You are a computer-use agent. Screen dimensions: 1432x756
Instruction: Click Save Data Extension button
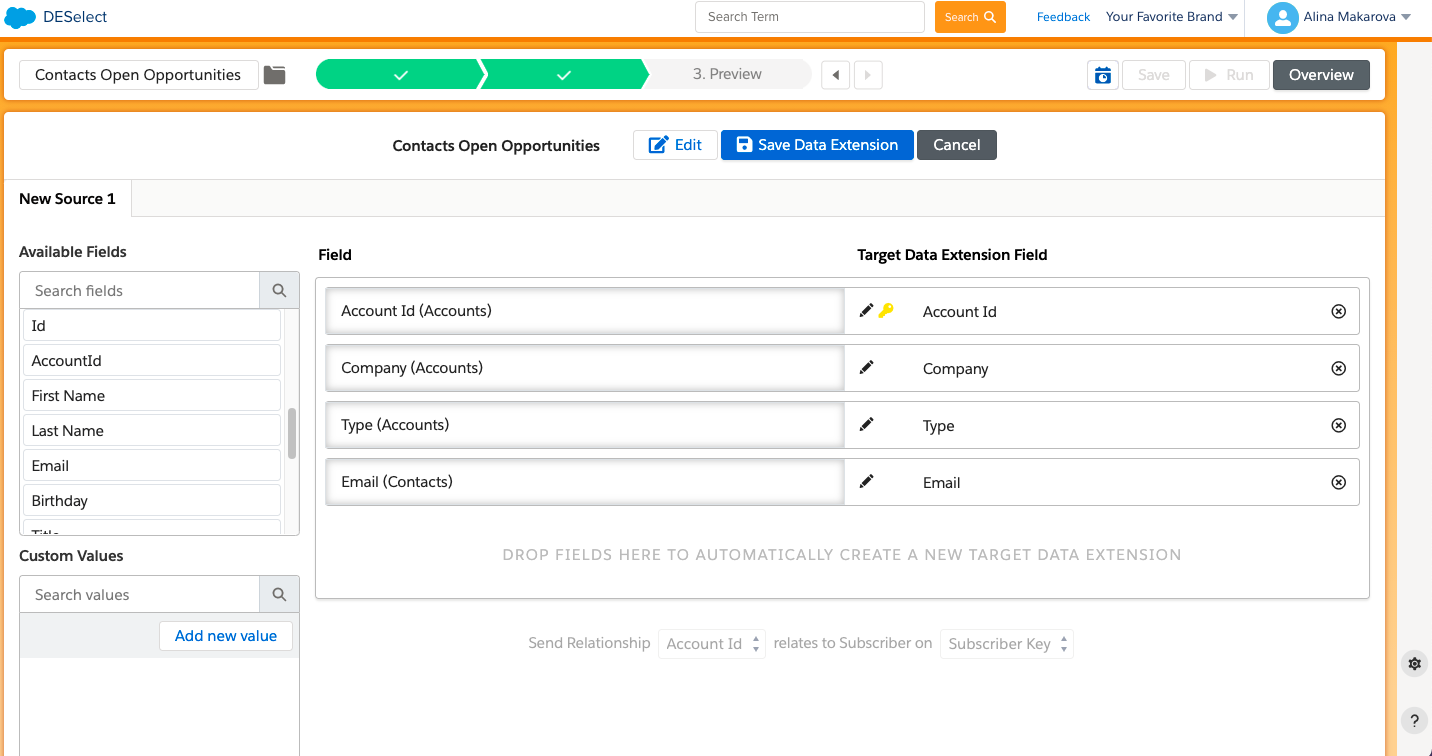coord(816,145)
